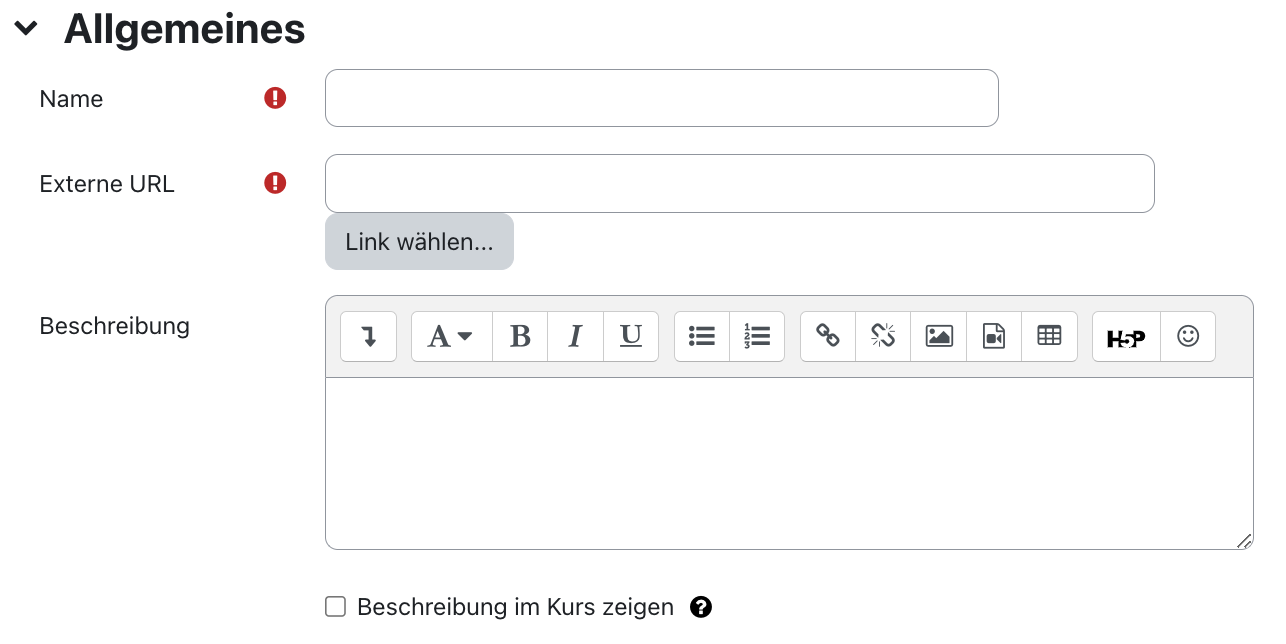Click the 'Link wählen...' button
Image resolution: width=1286 pixels, height=644 pixels.
[419, 241]
